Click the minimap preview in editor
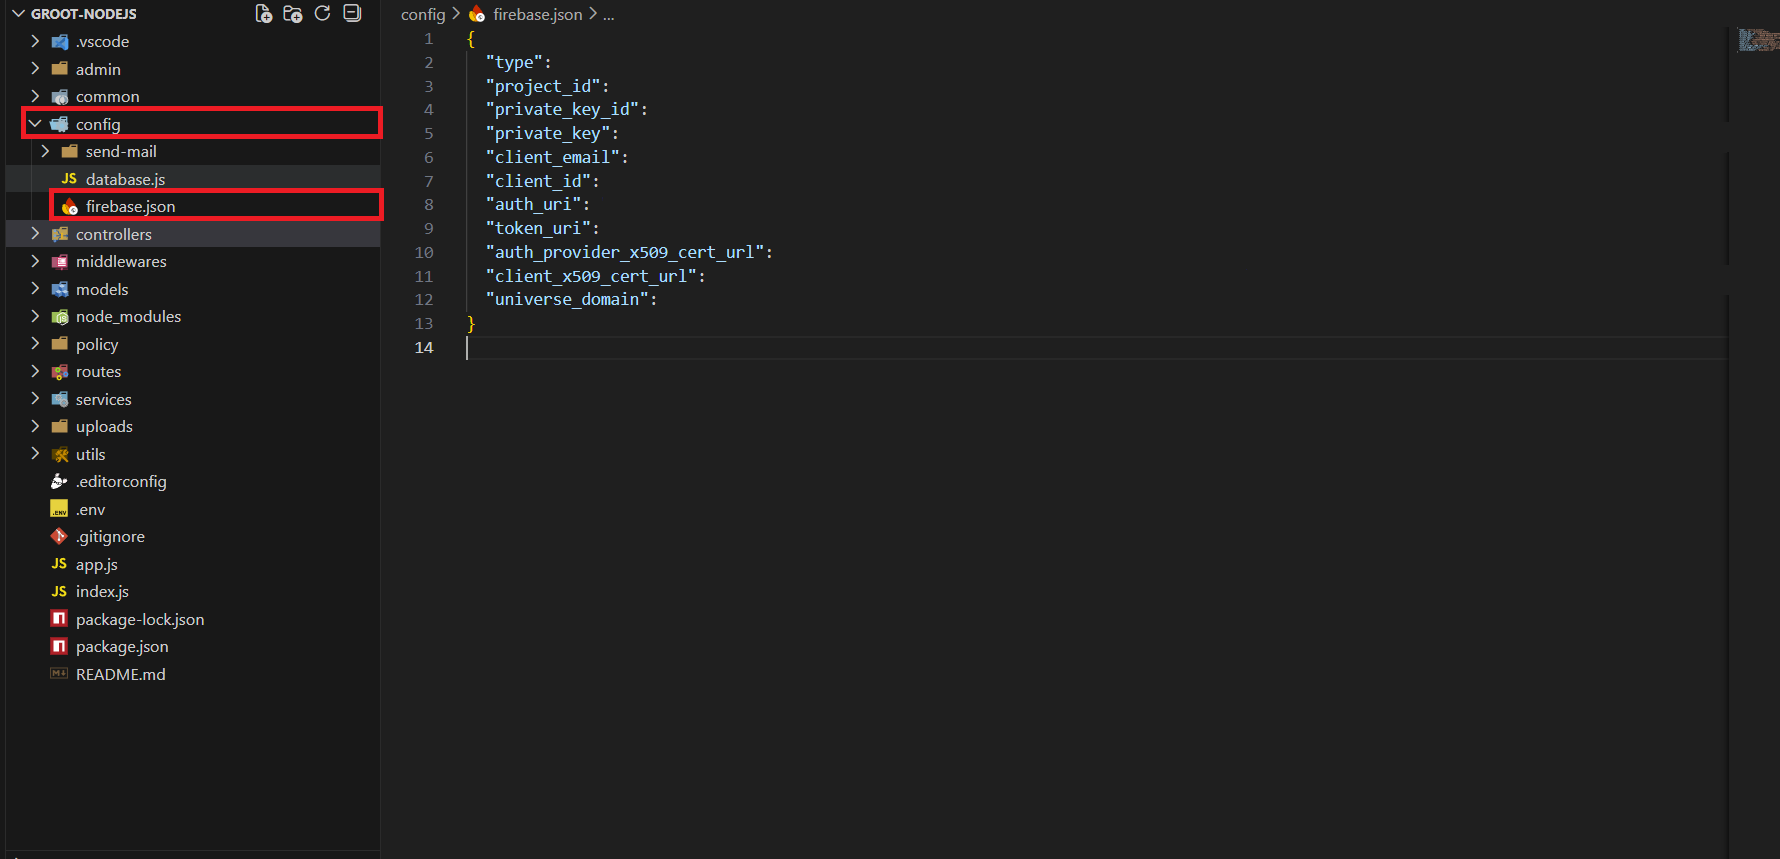 click(1757, 40)
